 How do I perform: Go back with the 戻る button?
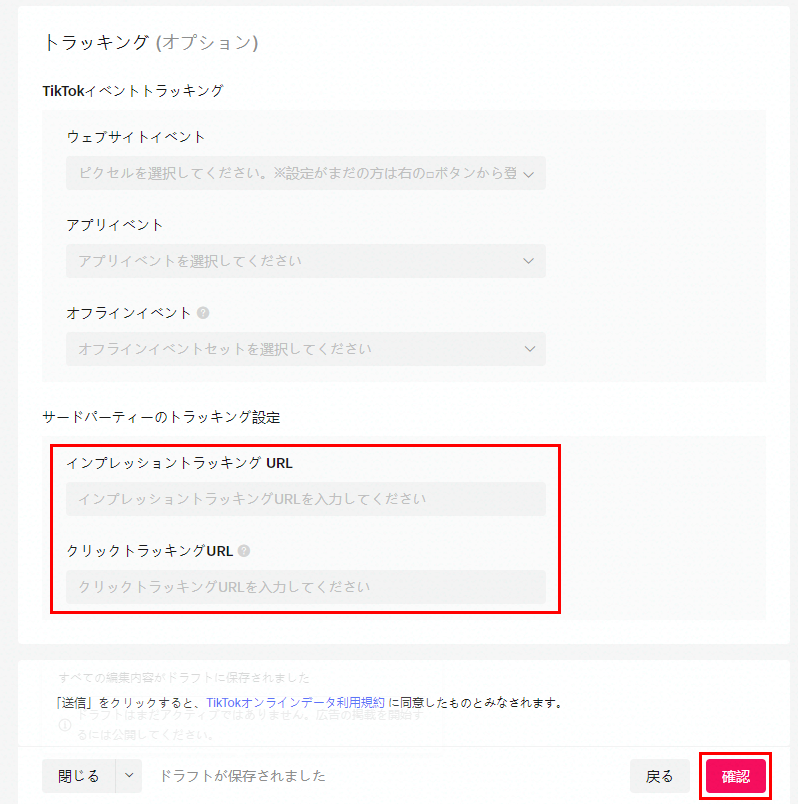[x=659, y=776]
